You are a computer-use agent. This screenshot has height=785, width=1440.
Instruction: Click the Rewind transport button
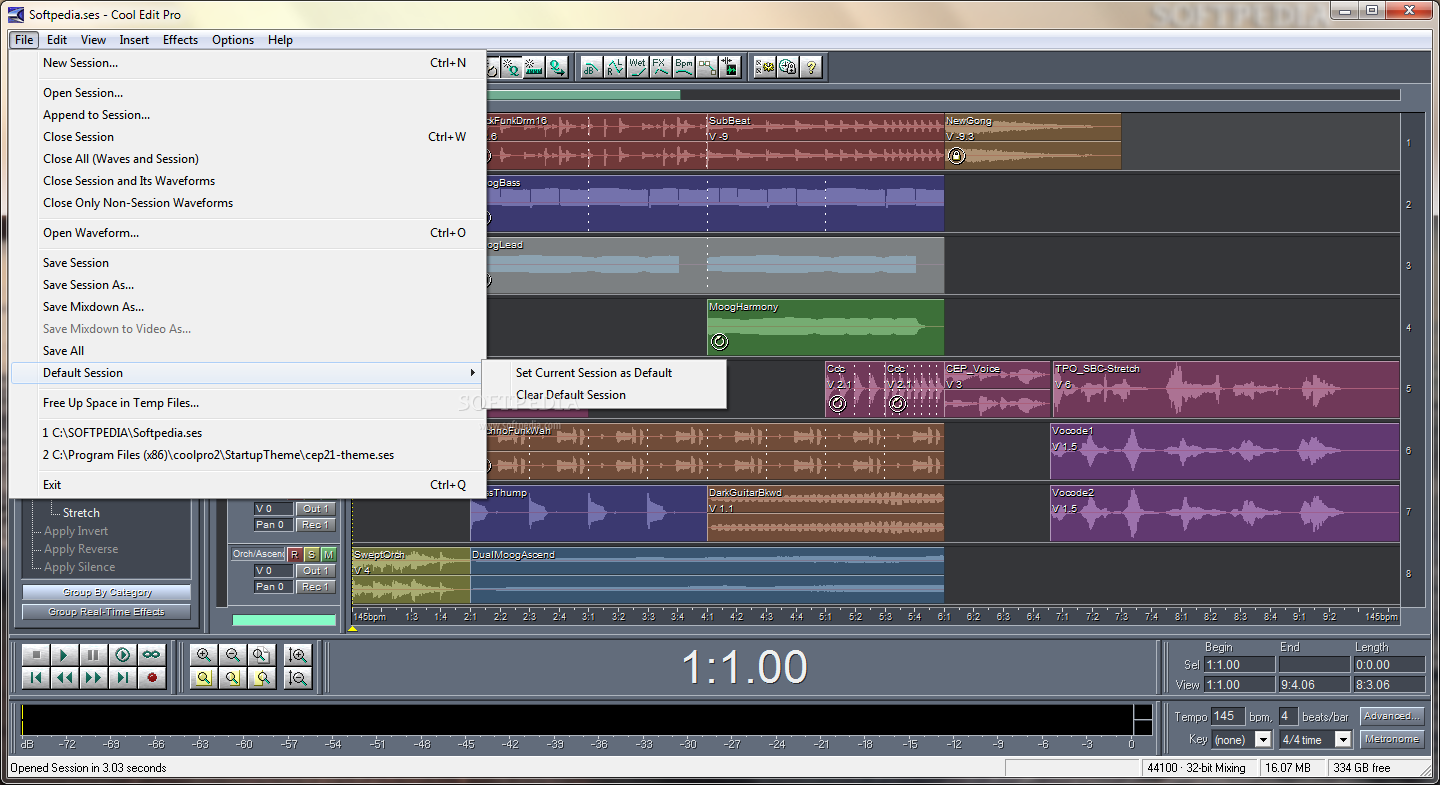[x=64, y=678]
